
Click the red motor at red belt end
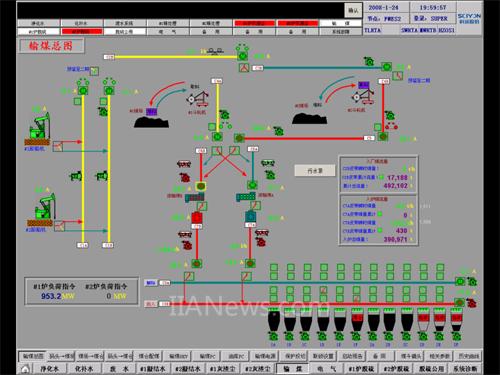(471, 303)
